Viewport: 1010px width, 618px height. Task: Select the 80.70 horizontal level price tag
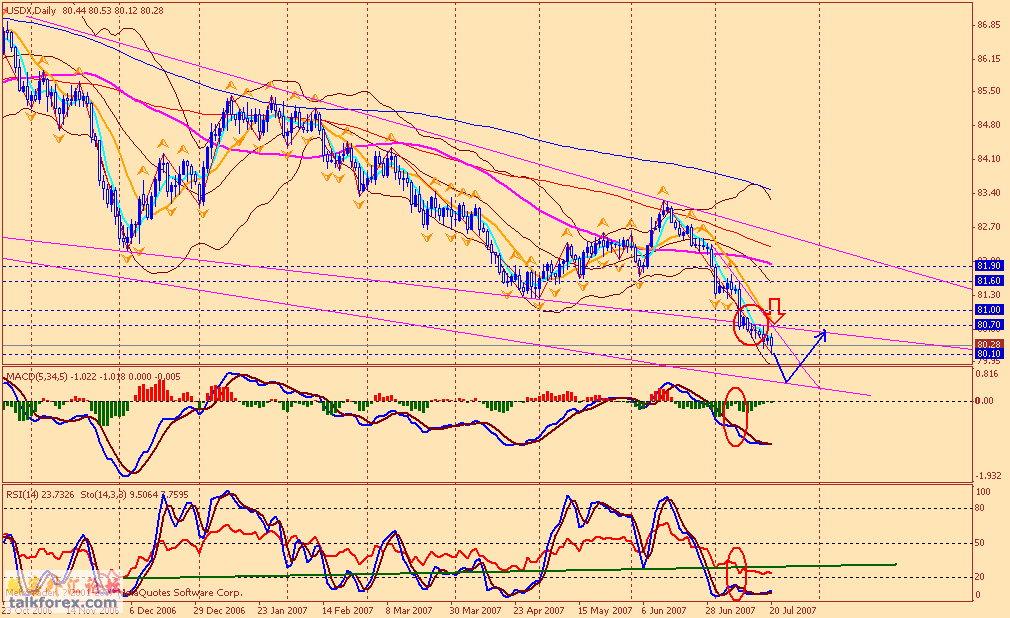click(x=989, y=325)
